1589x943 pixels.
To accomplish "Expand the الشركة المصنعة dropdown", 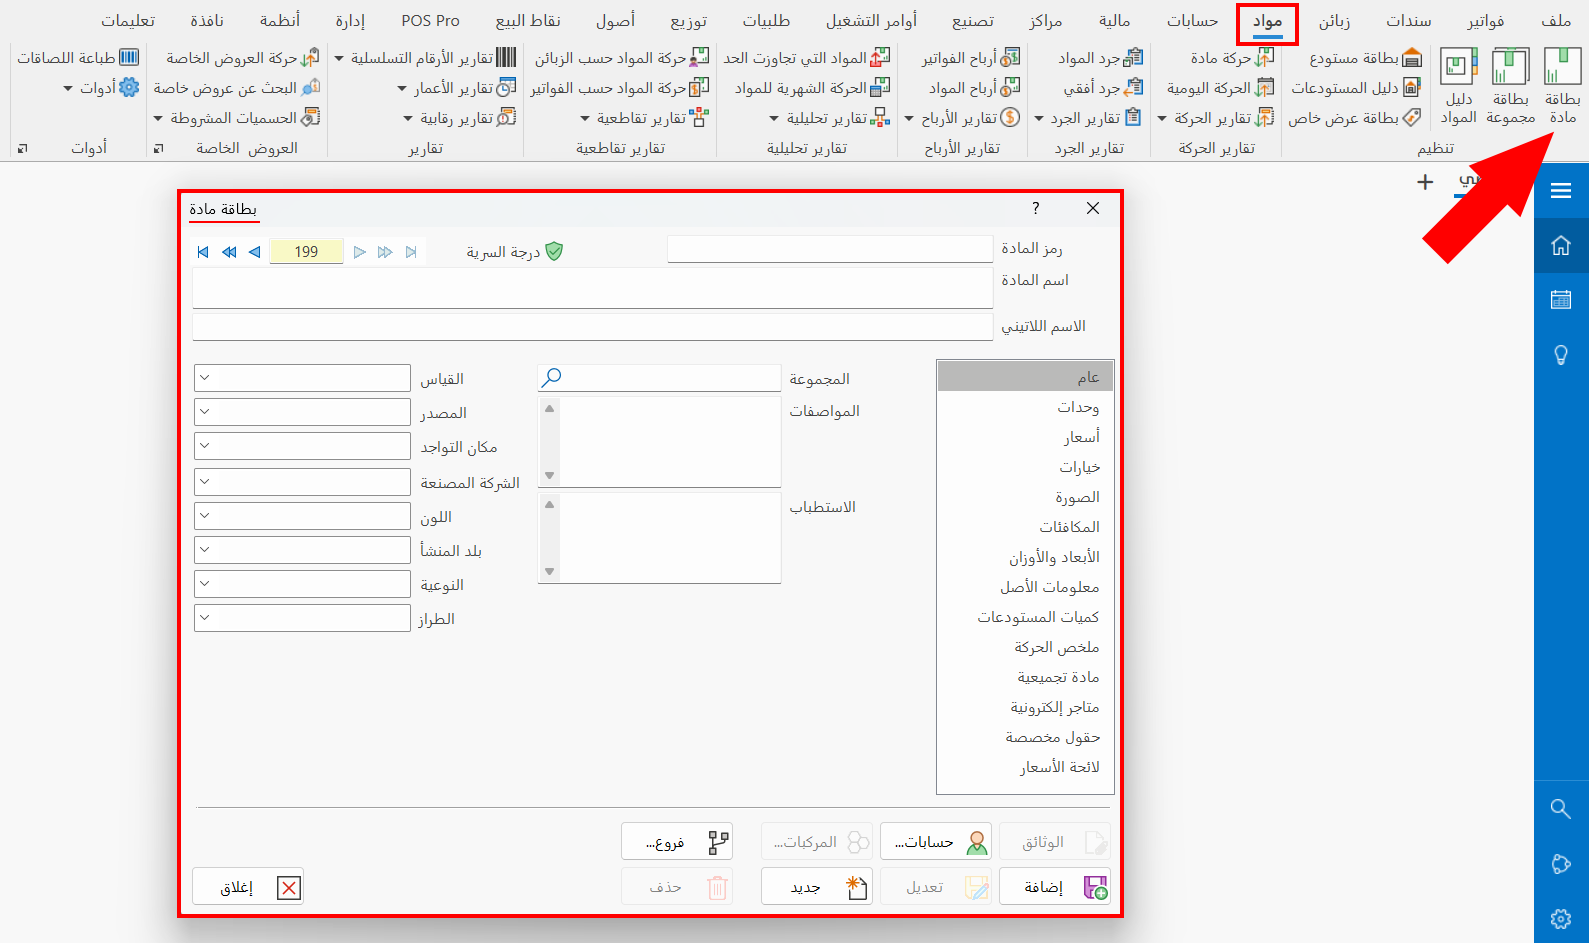I will (x=204, y=482).
